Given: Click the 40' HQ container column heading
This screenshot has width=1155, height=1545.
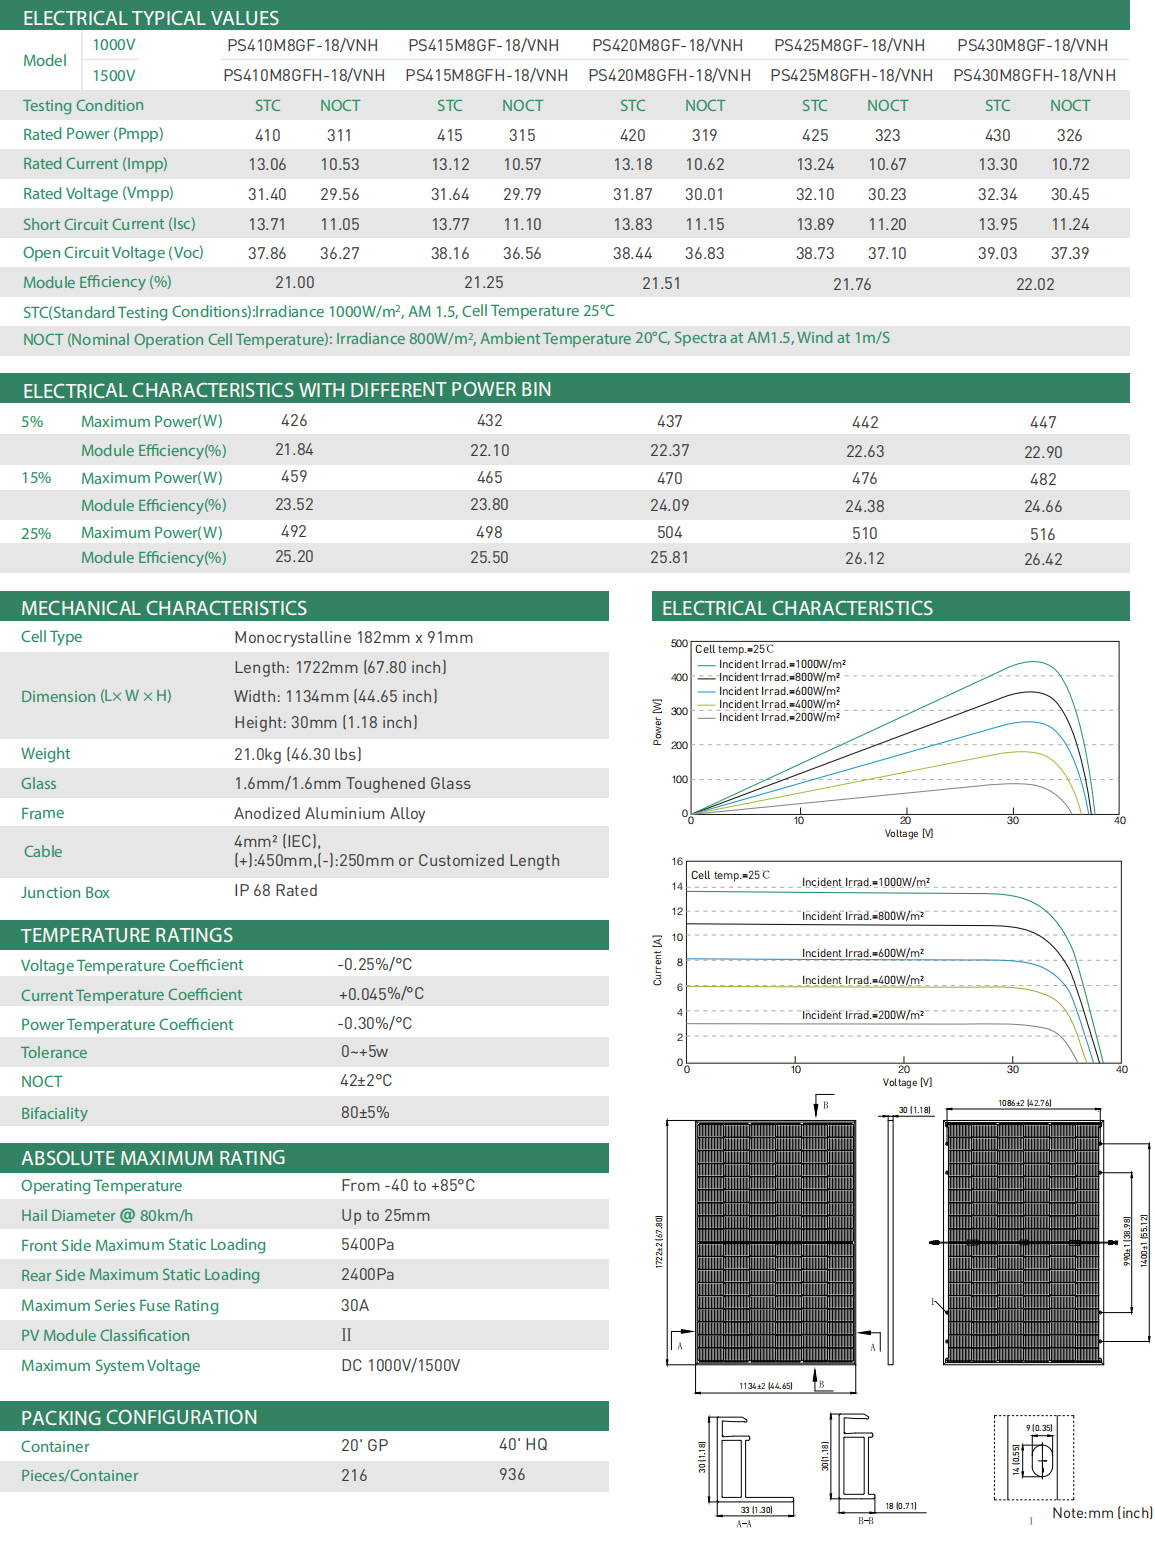Looking at the screenshot, I should [x=523, y=1445].
